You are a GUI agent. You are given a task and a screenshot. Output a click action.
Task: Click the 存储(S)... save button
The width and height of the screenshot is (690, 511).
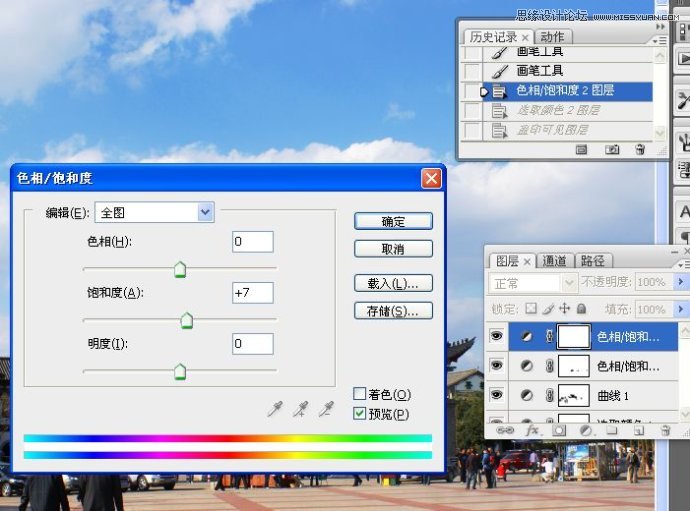click(x=393, y=311)
